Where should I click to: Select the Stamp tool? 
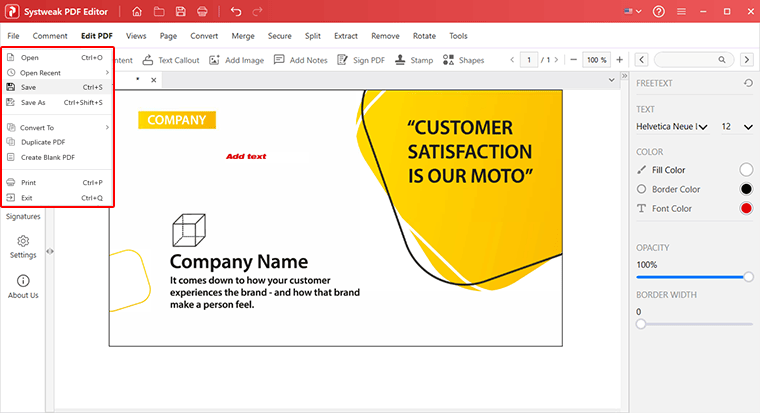pos(413,60)
